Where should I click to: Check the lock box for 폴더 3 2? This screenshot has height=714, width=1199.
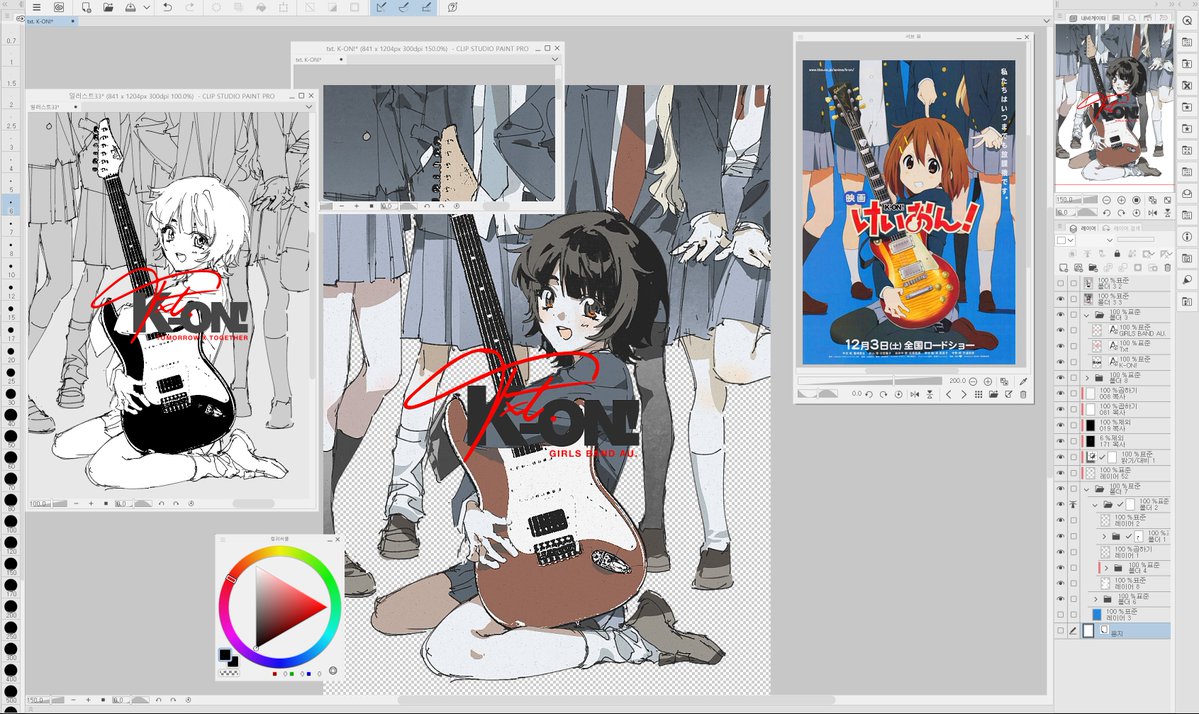click(1074, 284)
